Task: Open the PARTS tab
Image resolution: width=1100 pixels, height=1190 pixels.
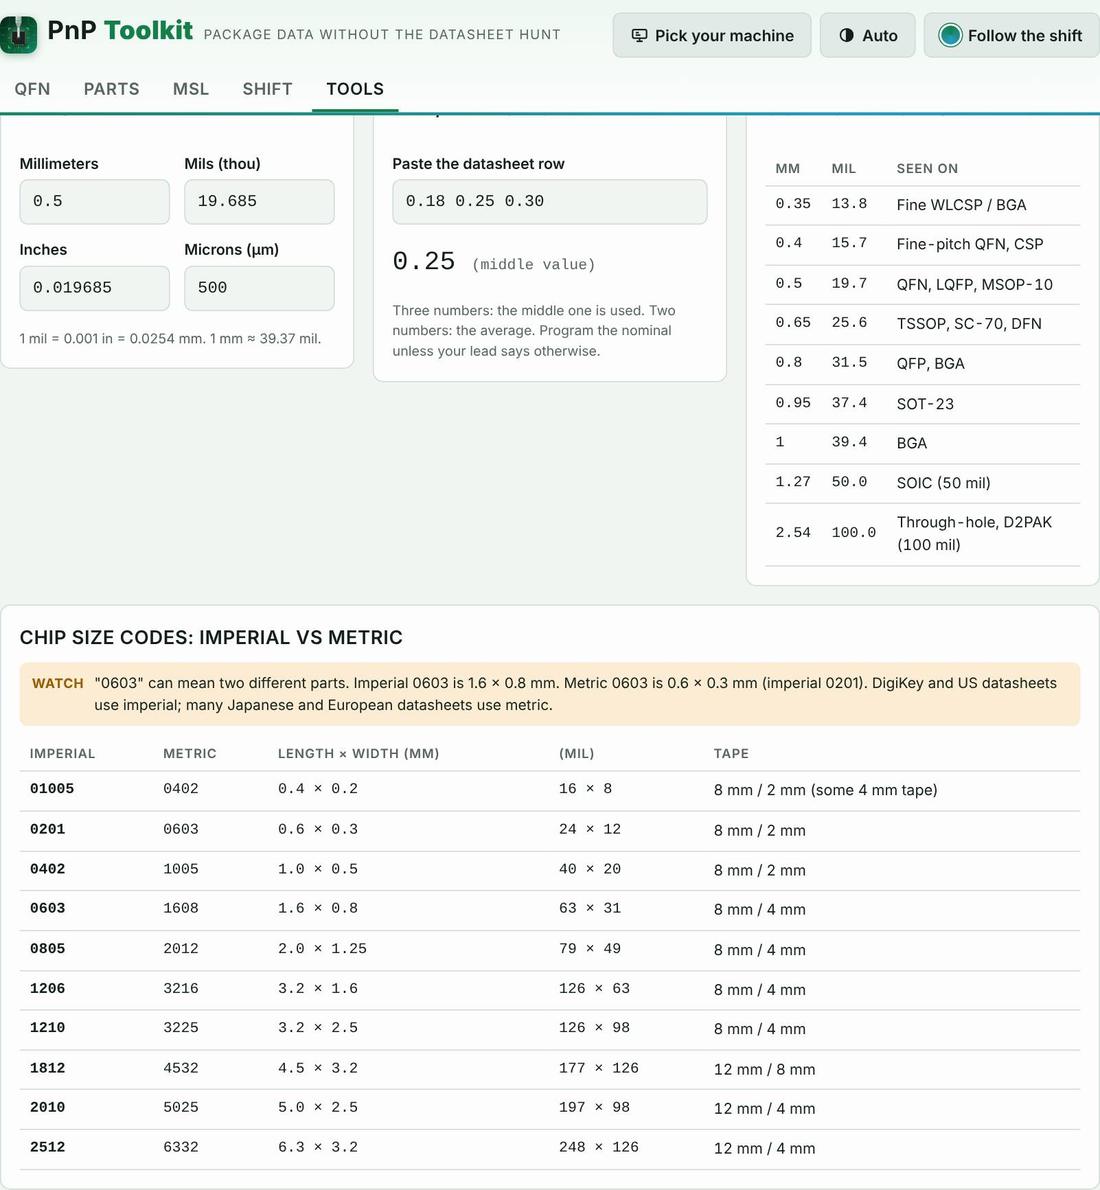Action: click(112, 89)
